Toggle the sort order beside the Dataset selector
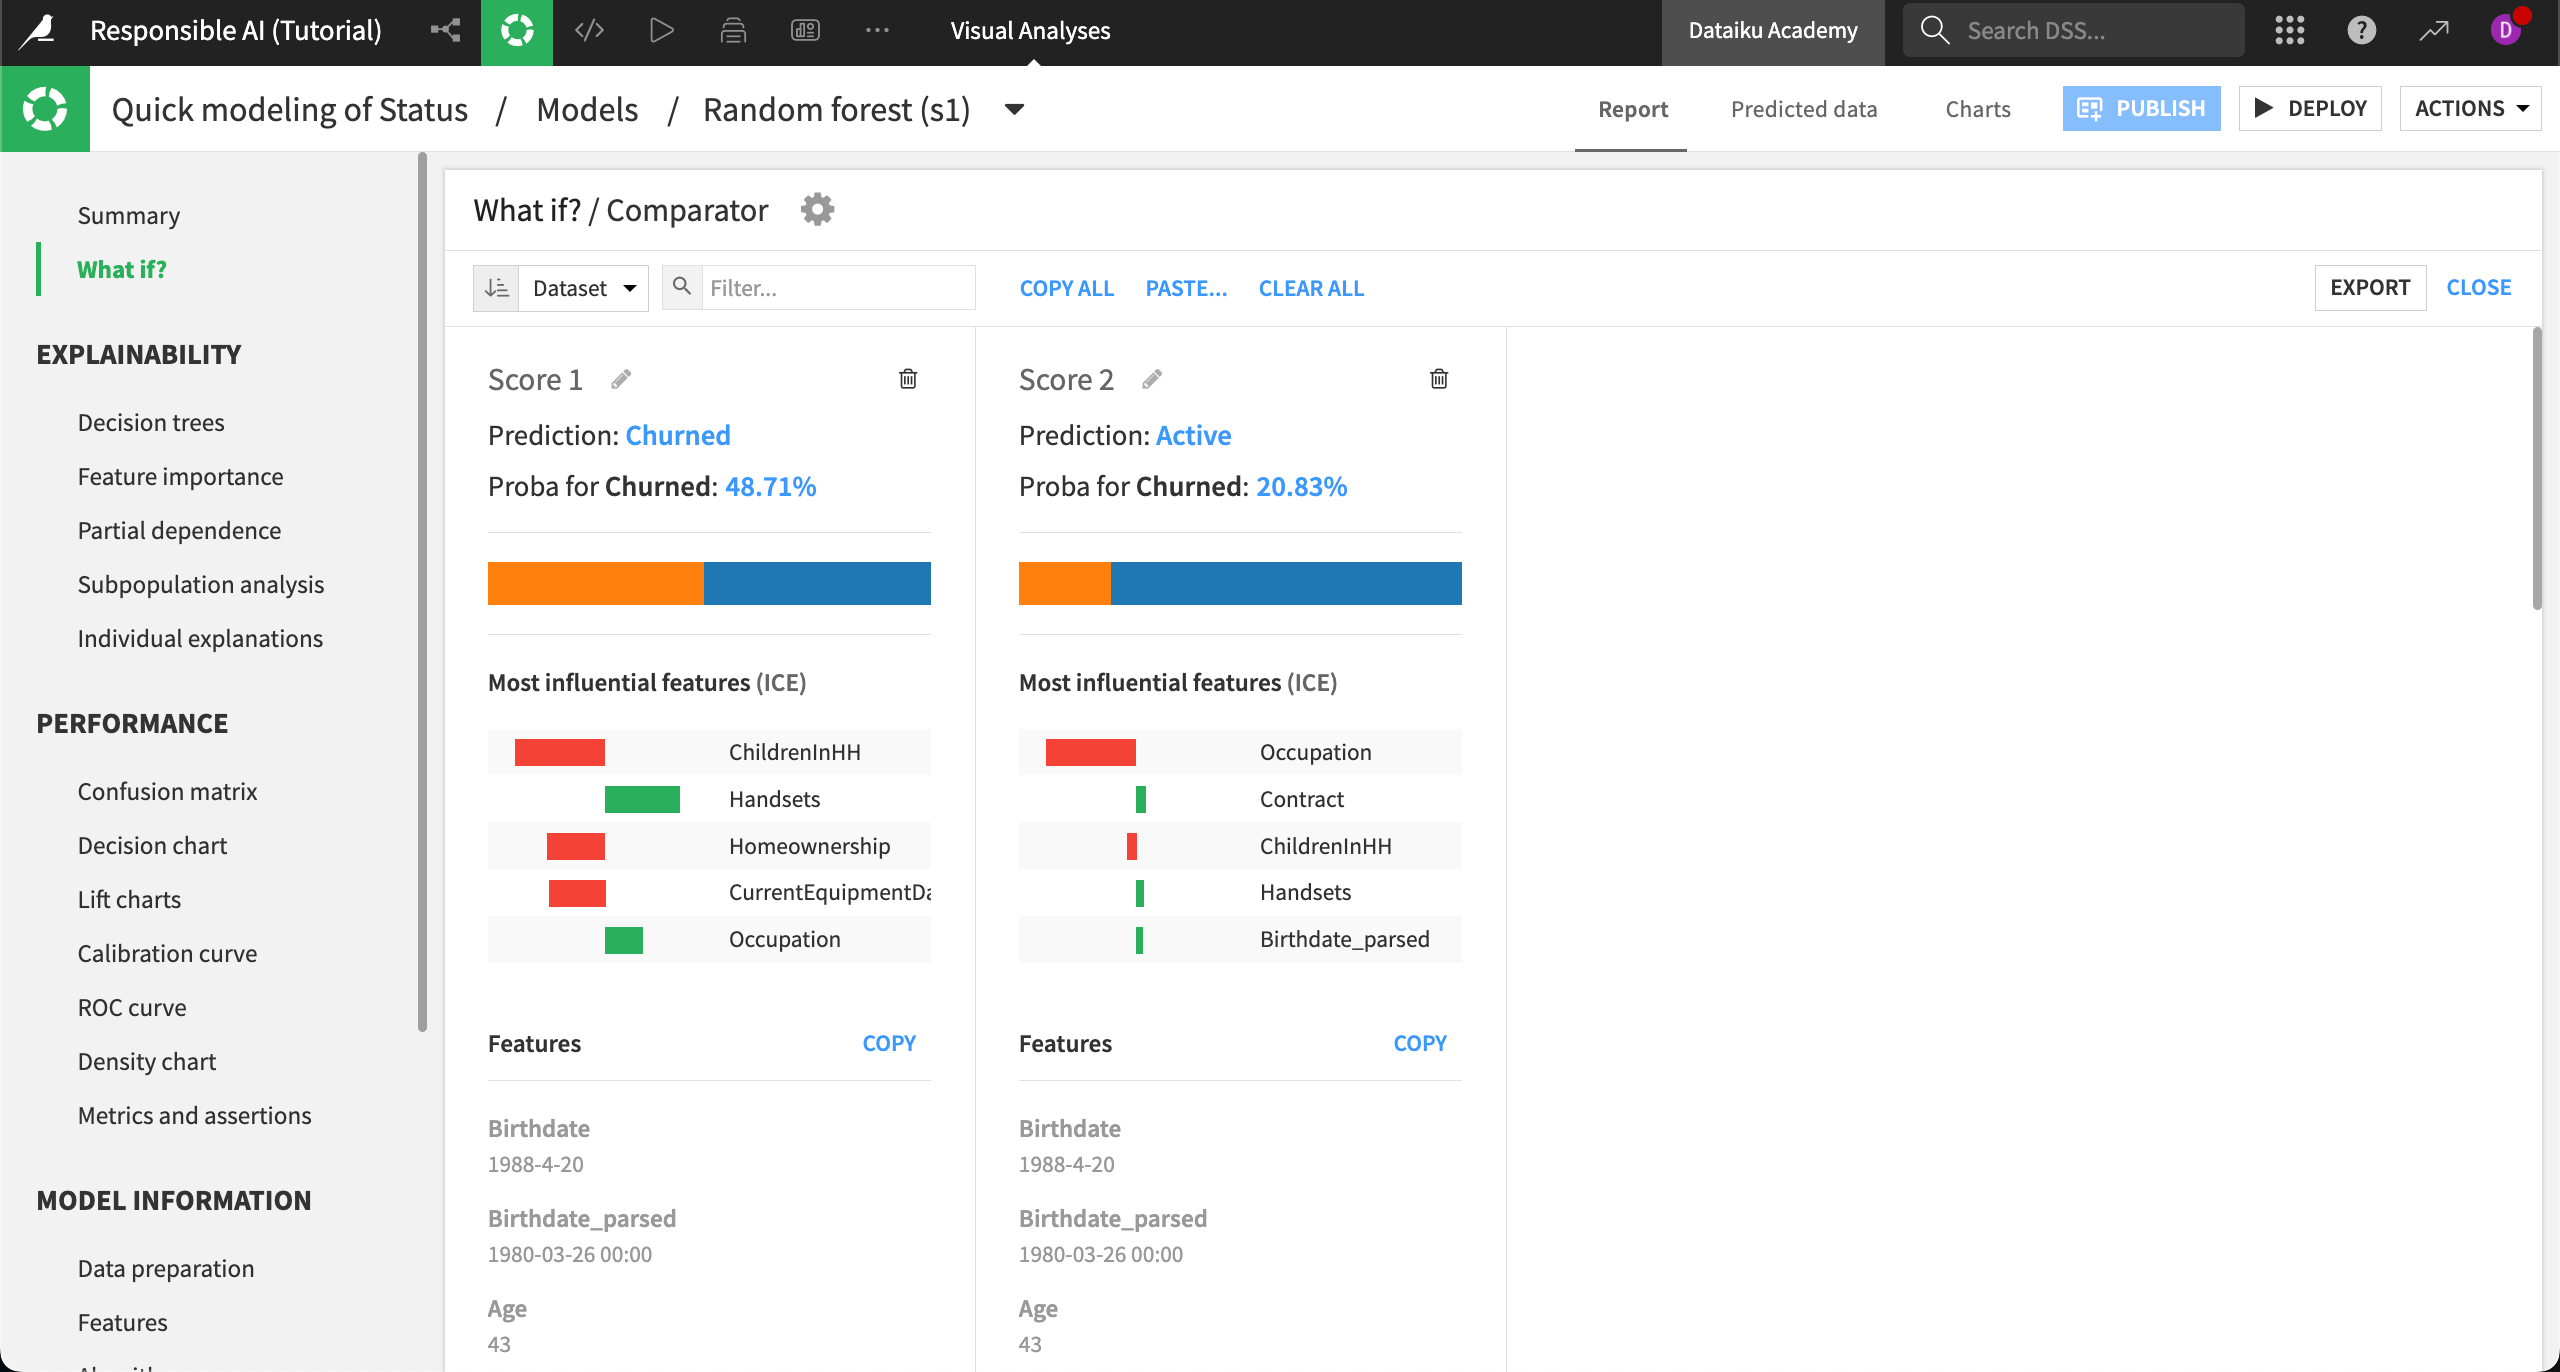2560x1372 pixels. [x=496, y=287]
